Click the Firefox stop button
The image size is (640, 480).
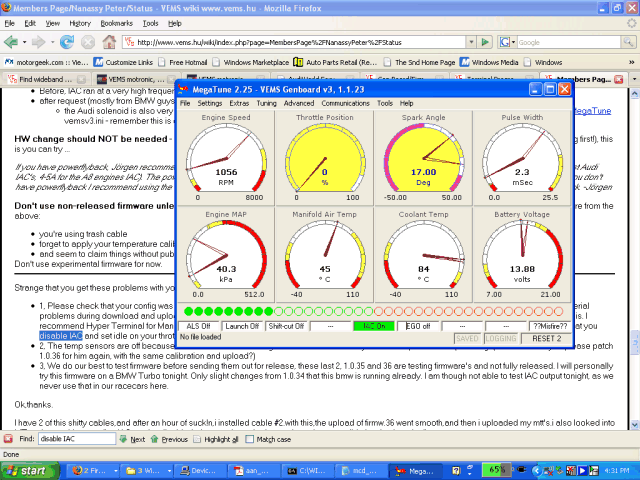87,42
